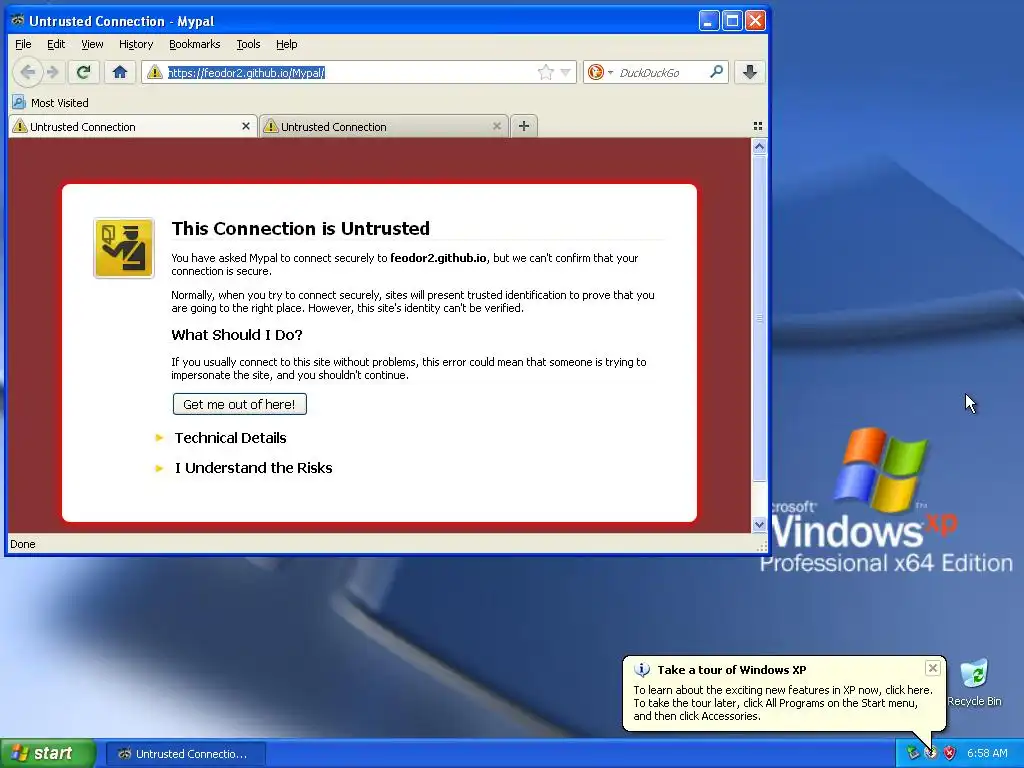This screenshot has height=768, width=1024.
Task: Click the balloon info icon
Action: tap(642, 669)
